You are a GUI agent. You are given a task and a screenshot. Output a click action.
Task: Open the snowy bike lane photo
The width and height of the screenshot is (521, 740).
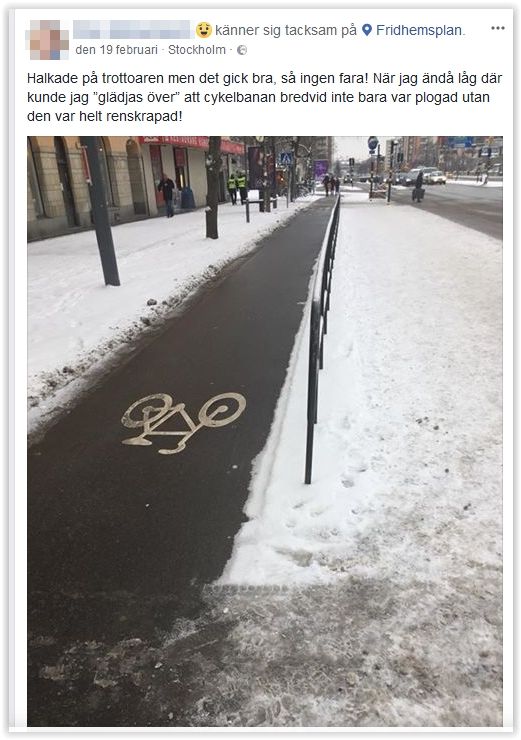point(265,431)
